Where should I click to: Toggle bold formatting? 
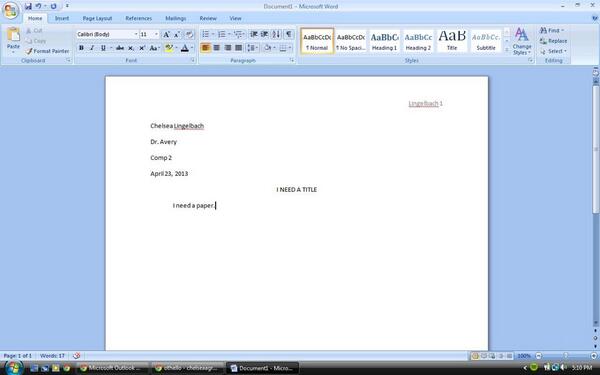(x=81, y=48)
